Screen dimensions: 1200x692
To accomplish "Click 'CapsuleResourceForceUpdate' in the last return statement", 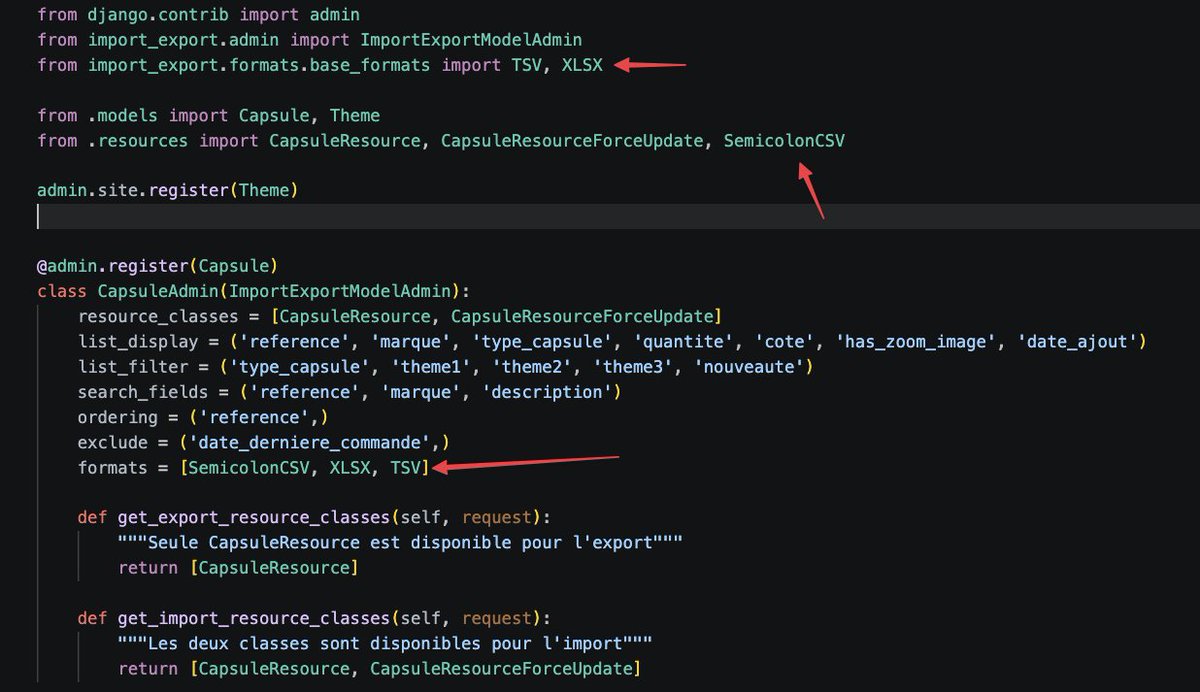I will click(501, 668).
